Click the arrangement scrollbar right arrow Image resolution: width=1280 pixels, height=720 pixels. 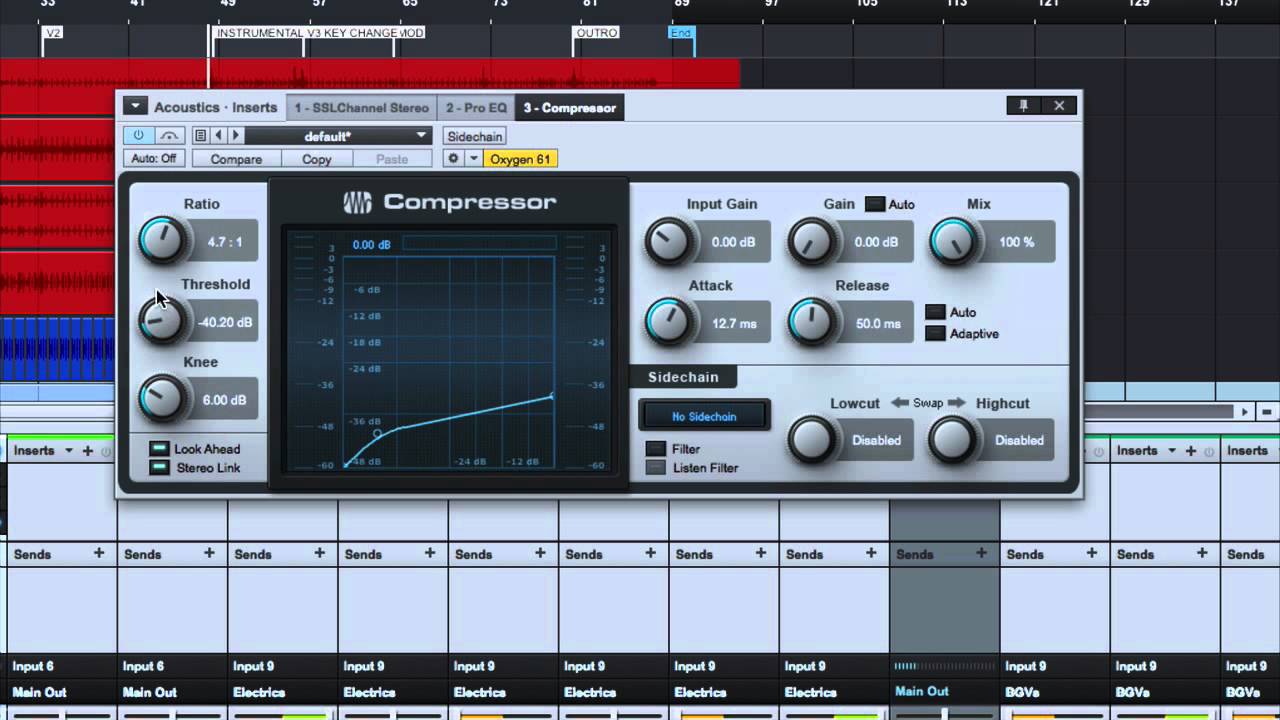[1245, 411]
